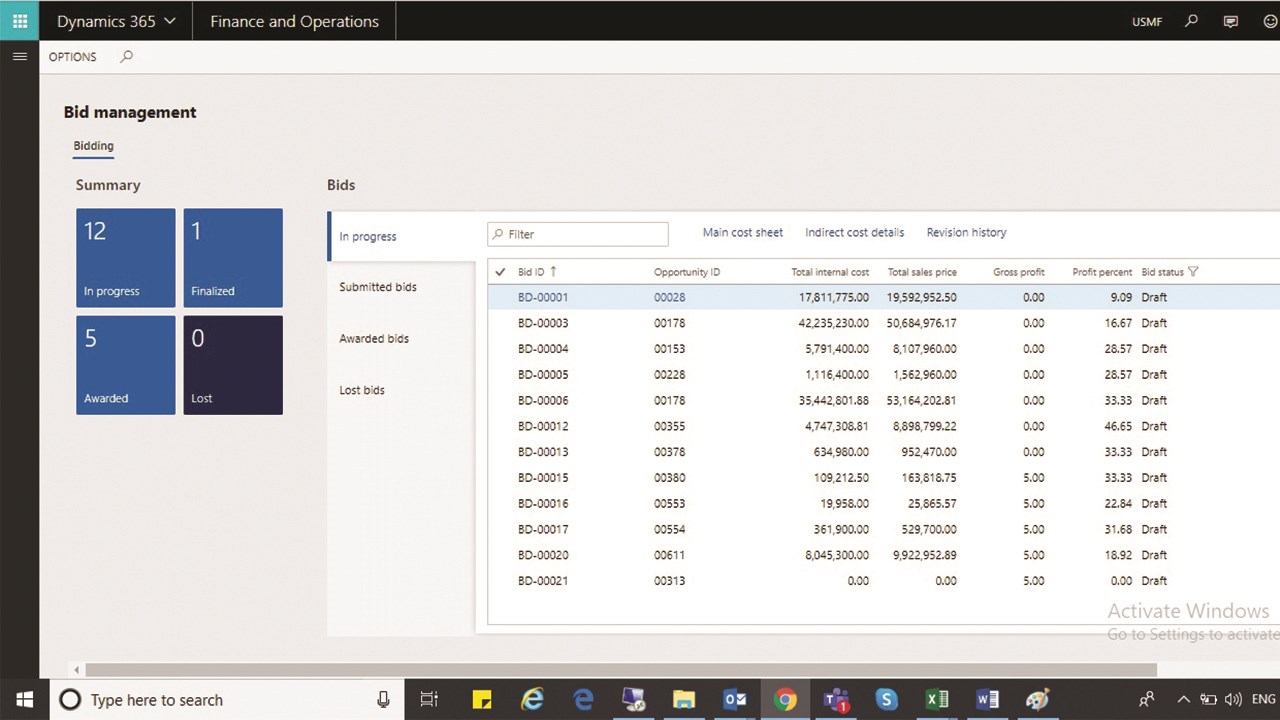The width and height of the screenshot is (1280, 720).
Task: Open the 1 Finalized tile
Action: (x=233, y=258)
